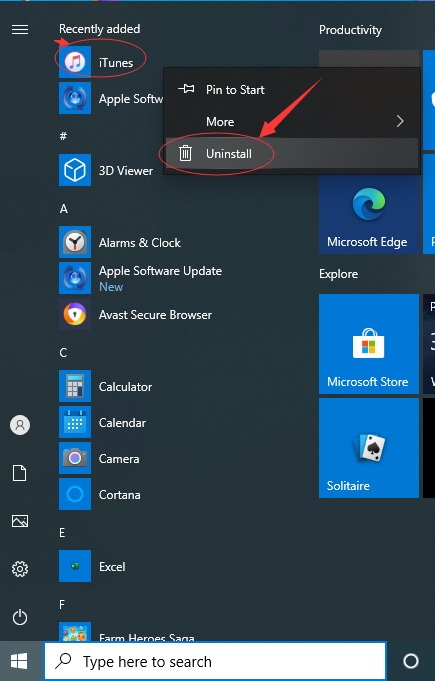
Task: Expand the hamburger menu icon
Action: click(20, 29)
